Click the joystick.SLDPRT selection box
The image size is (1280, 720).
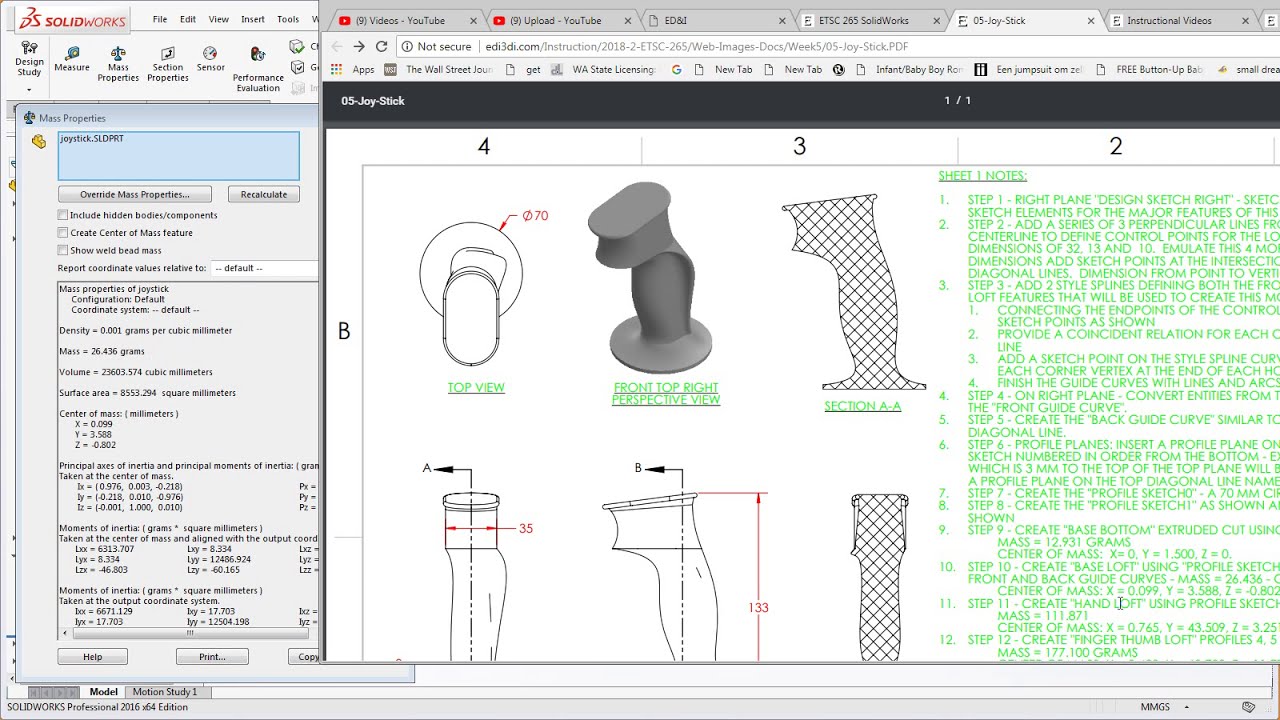pyautogui.click(x=178, y=156)
